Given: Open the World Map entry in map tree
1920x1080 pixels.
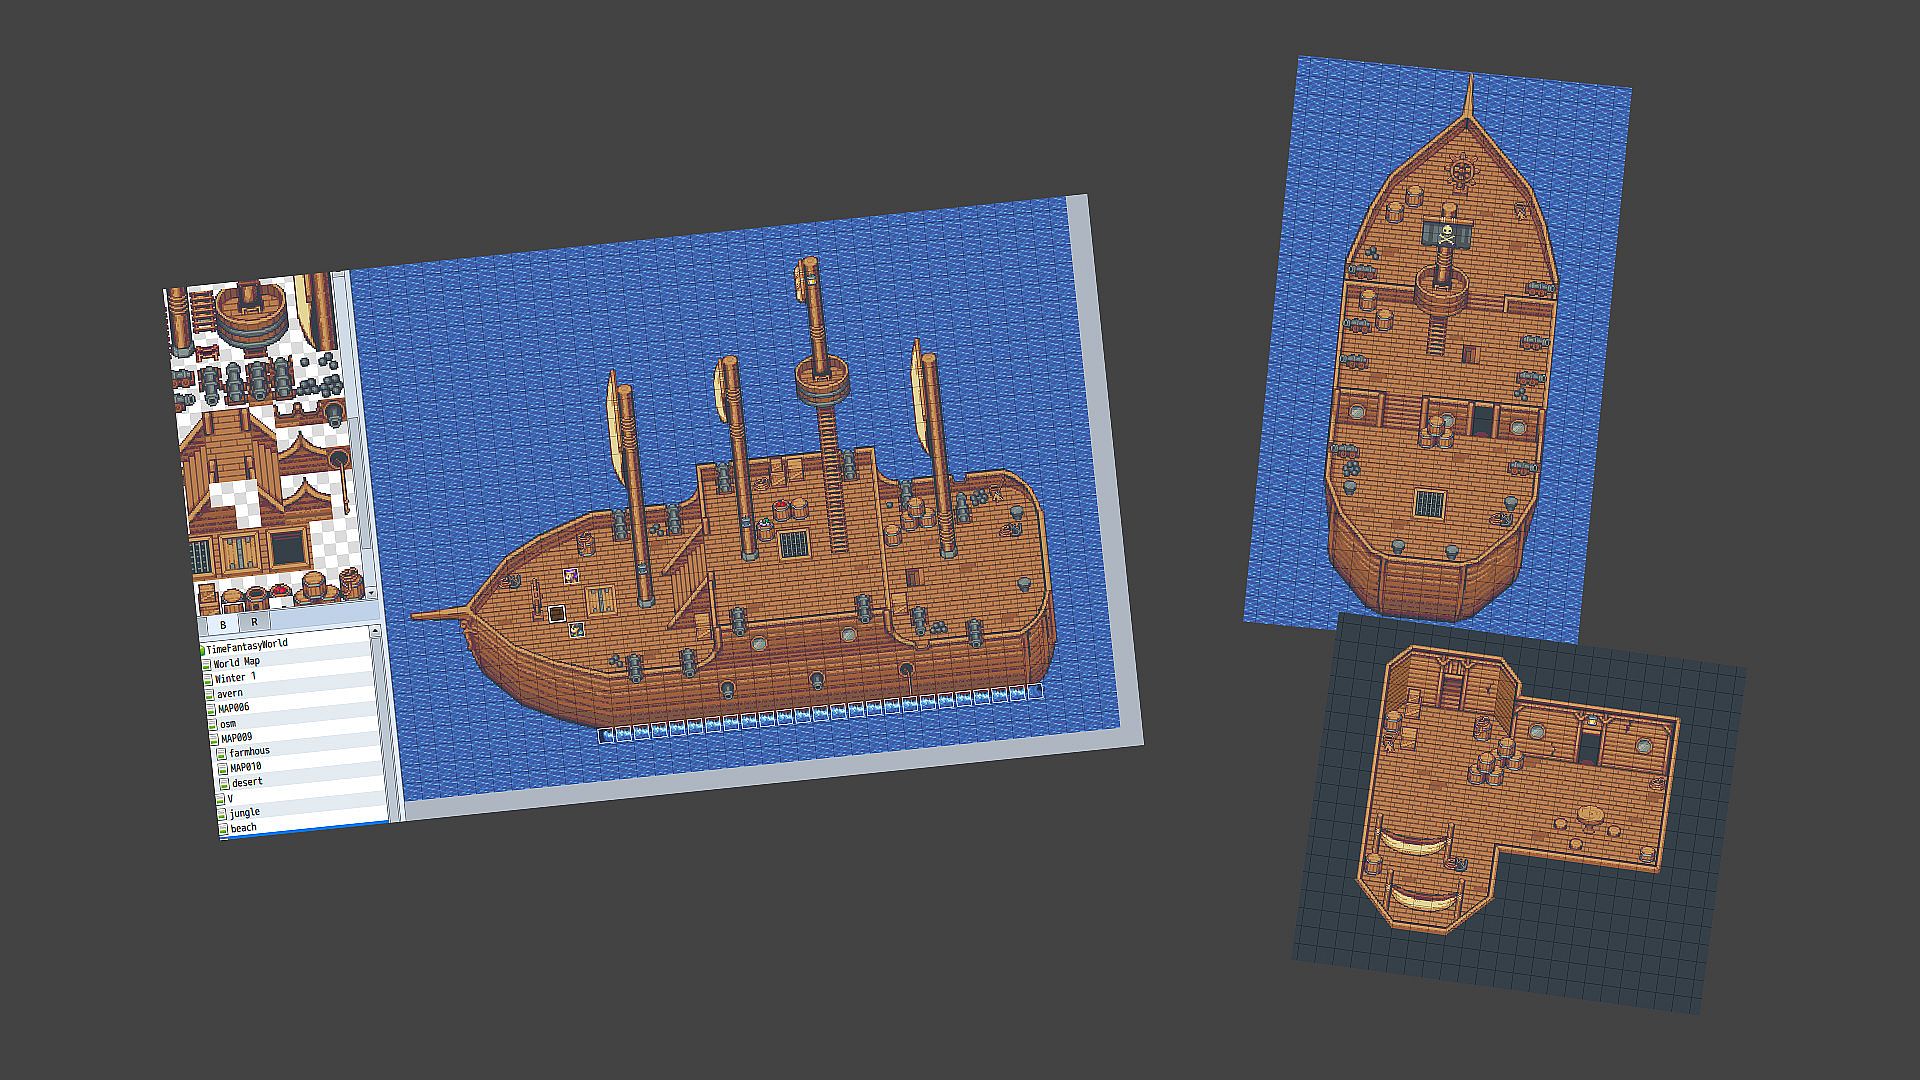Looking at the screenshot, I should tap(237, 662).
